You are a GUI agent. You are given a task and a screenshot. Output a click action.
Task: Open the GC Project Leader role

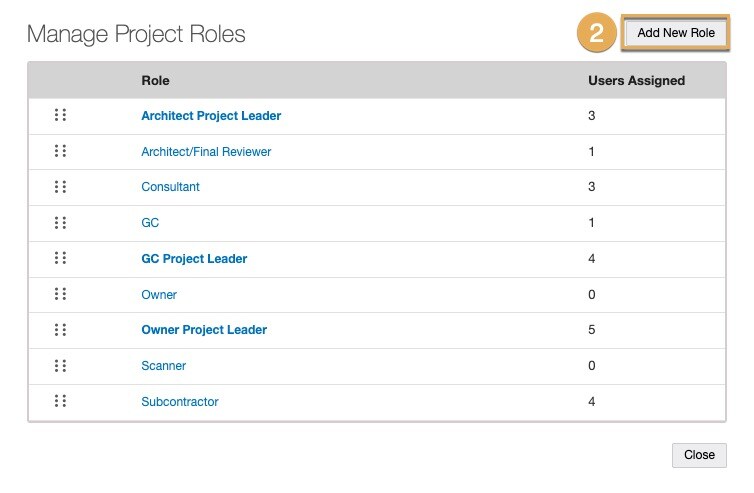(x=194, y=259)
